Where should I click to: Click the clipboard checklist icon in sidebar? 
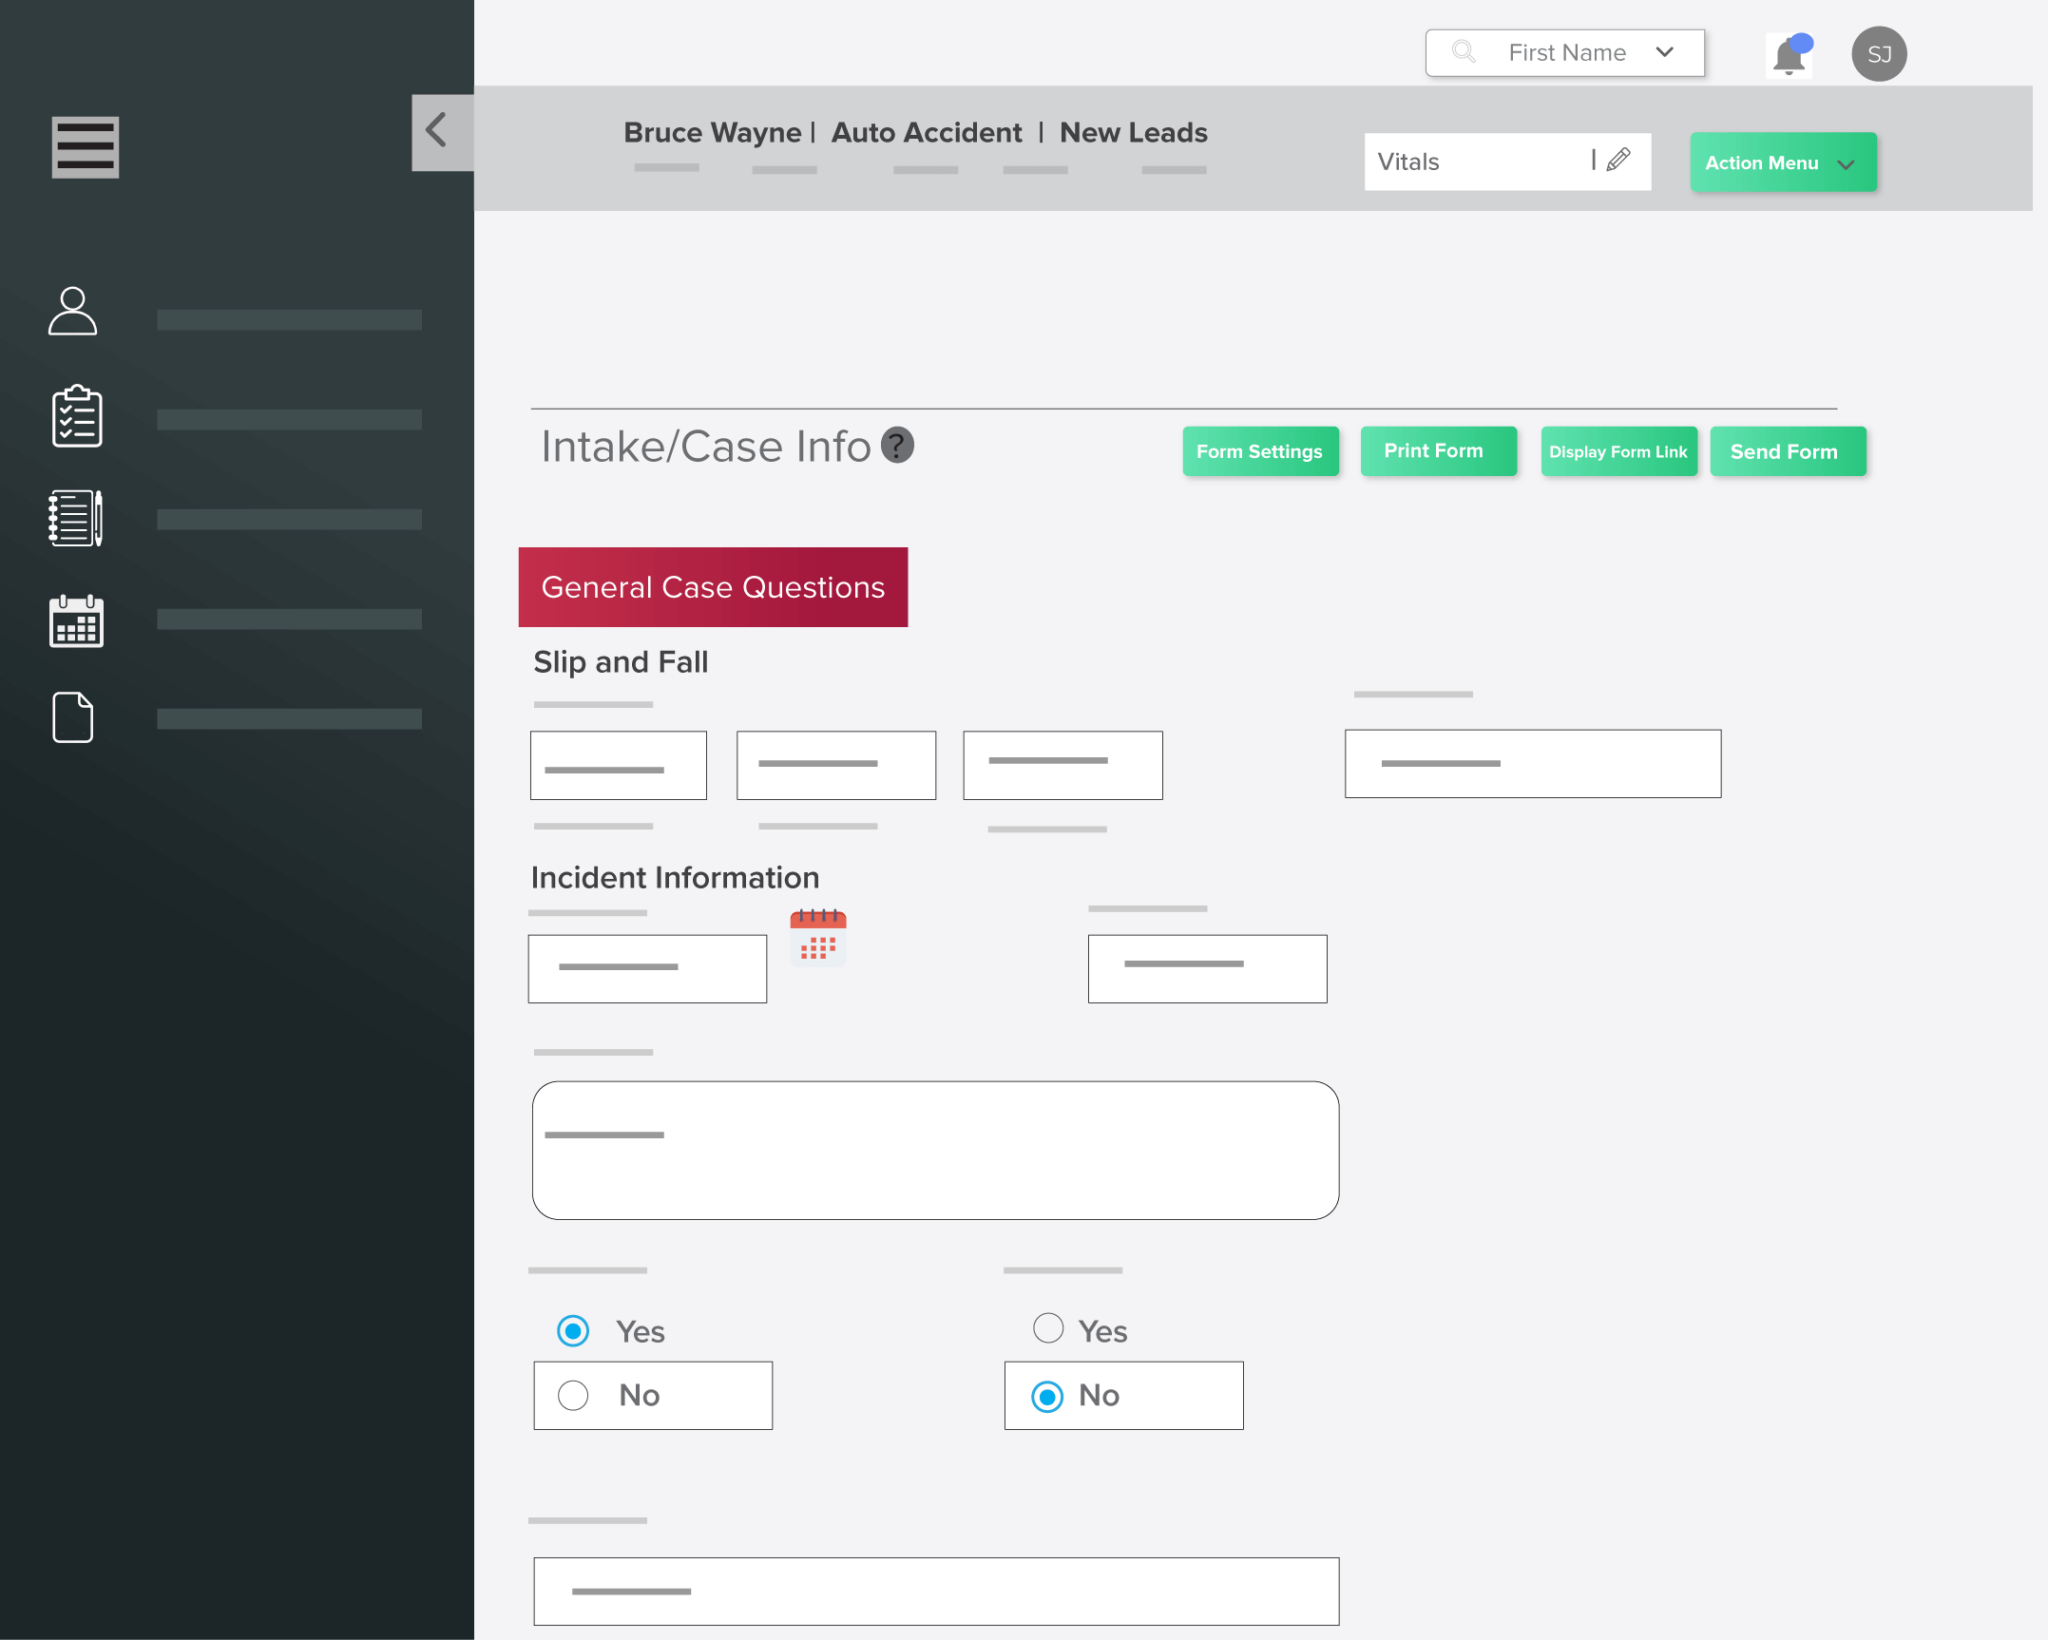(77, 417)
